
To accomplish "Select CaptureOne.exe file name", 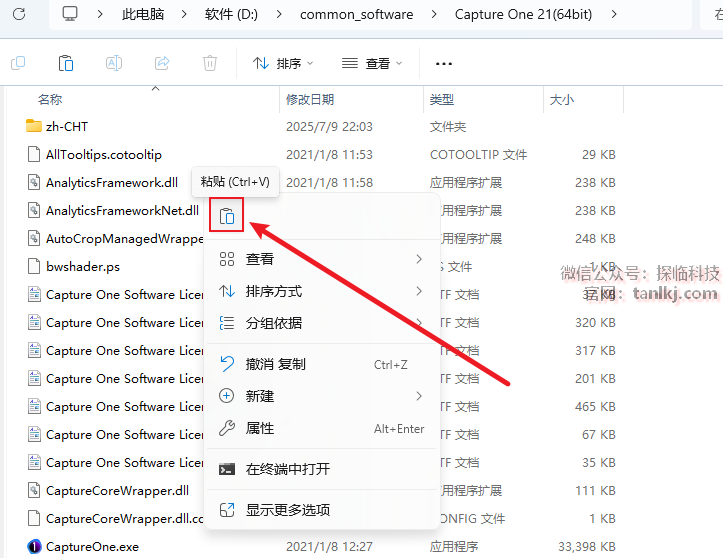I will pyautogui.click(x=92, y=547).
